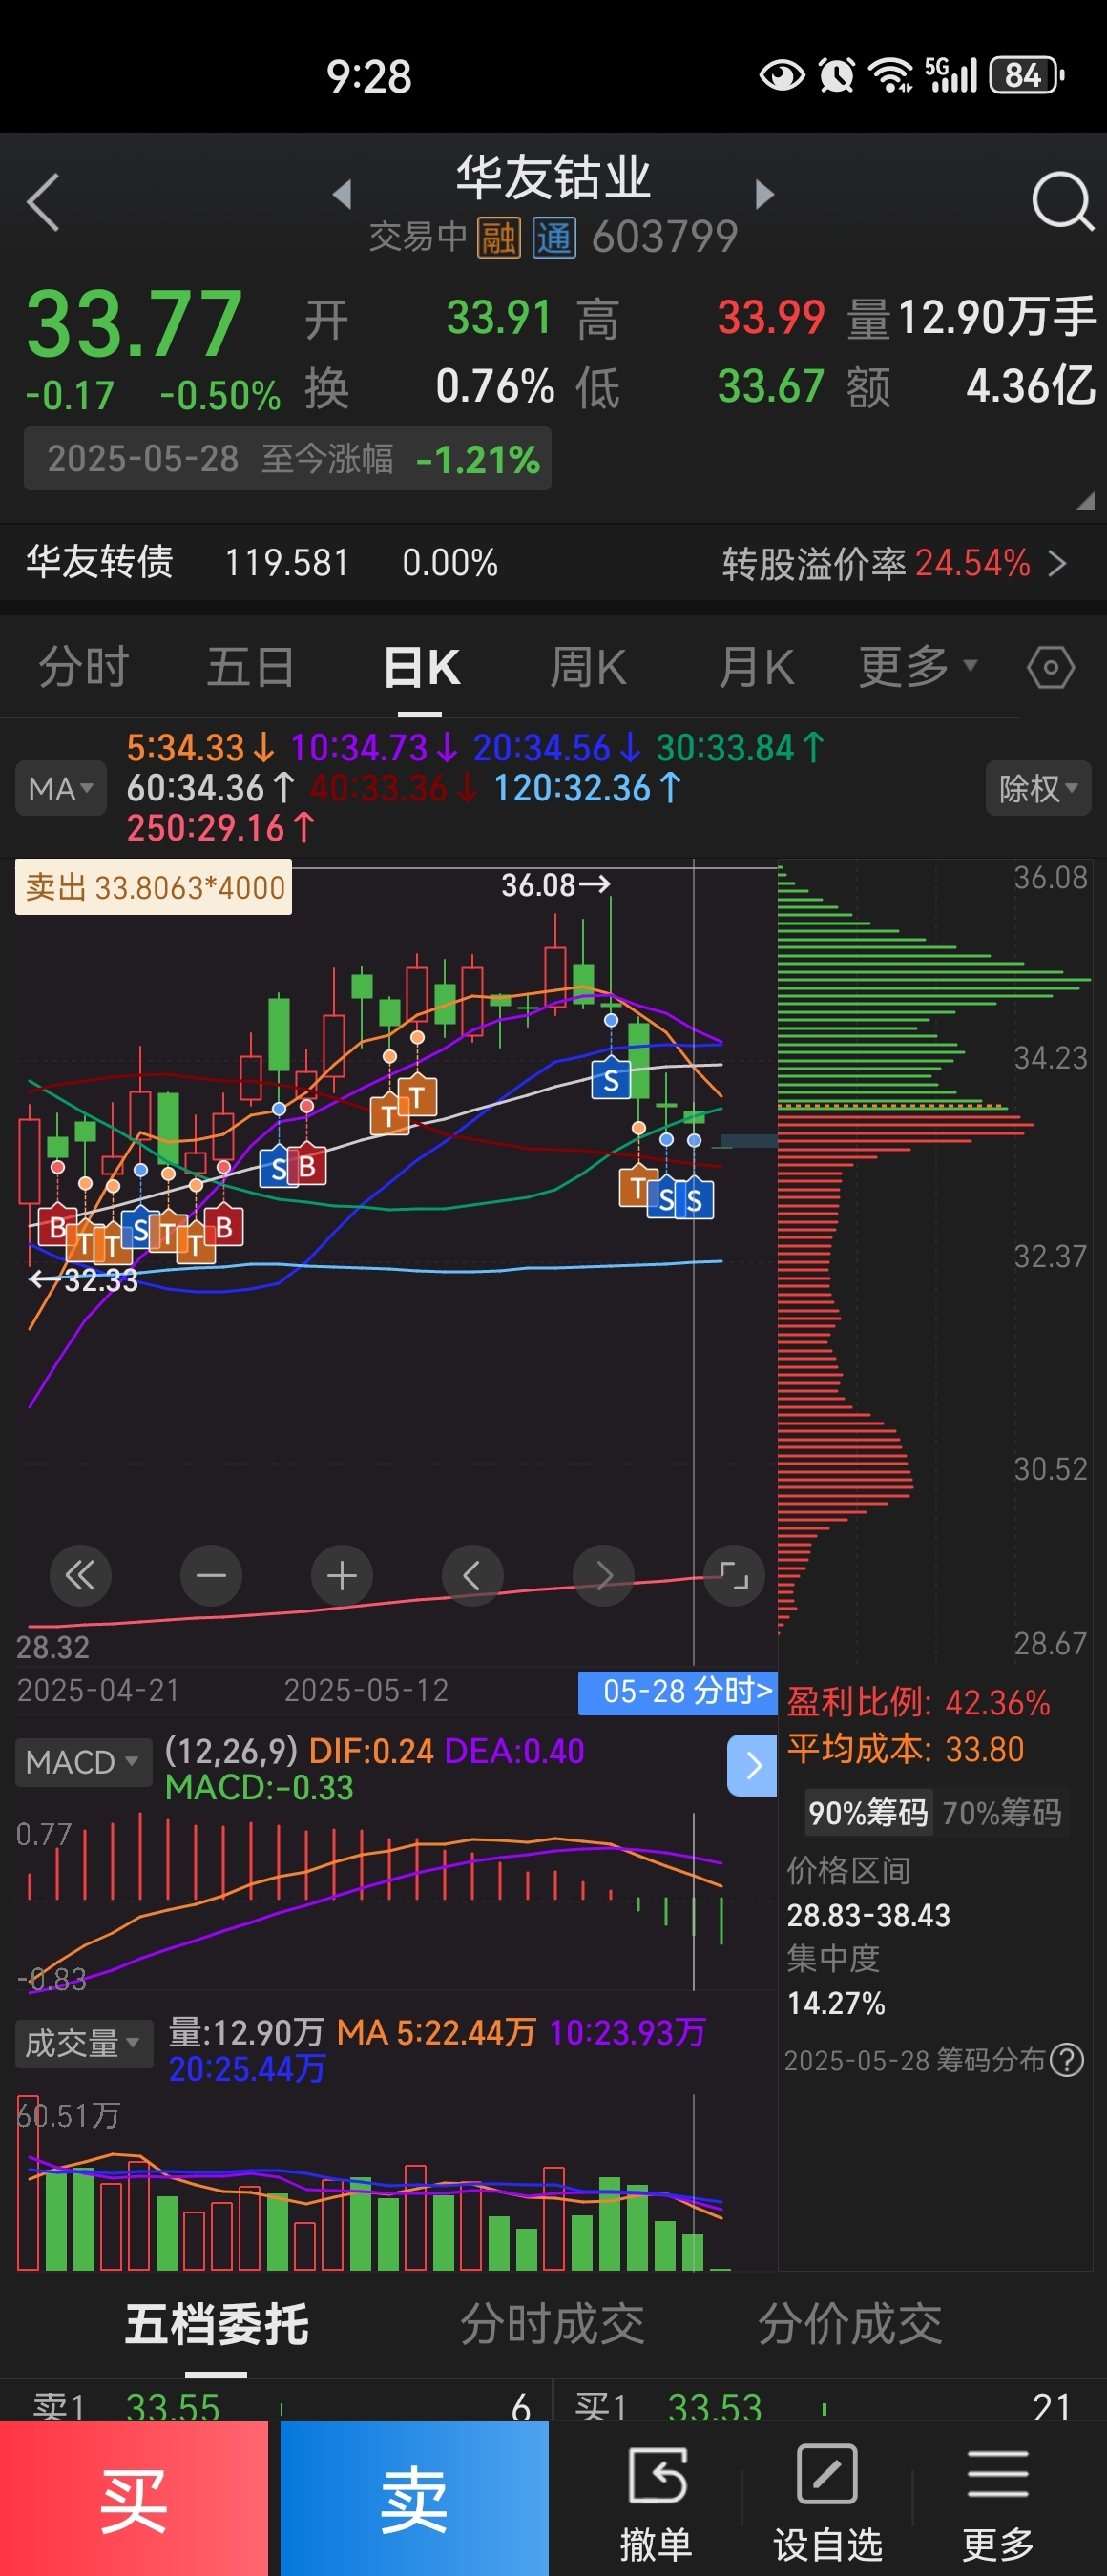Move chart cursor right one candle
Screen dimensions: 1107x2576
[603, 1576]
